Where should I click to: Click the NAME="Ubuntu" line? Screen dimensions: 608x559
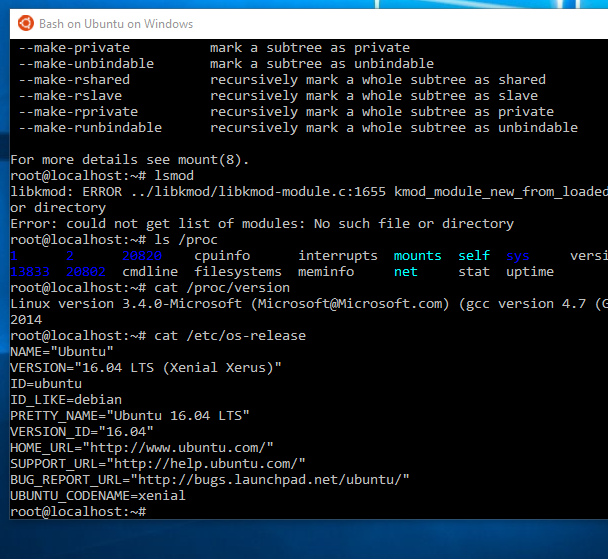tap(62, 352)
